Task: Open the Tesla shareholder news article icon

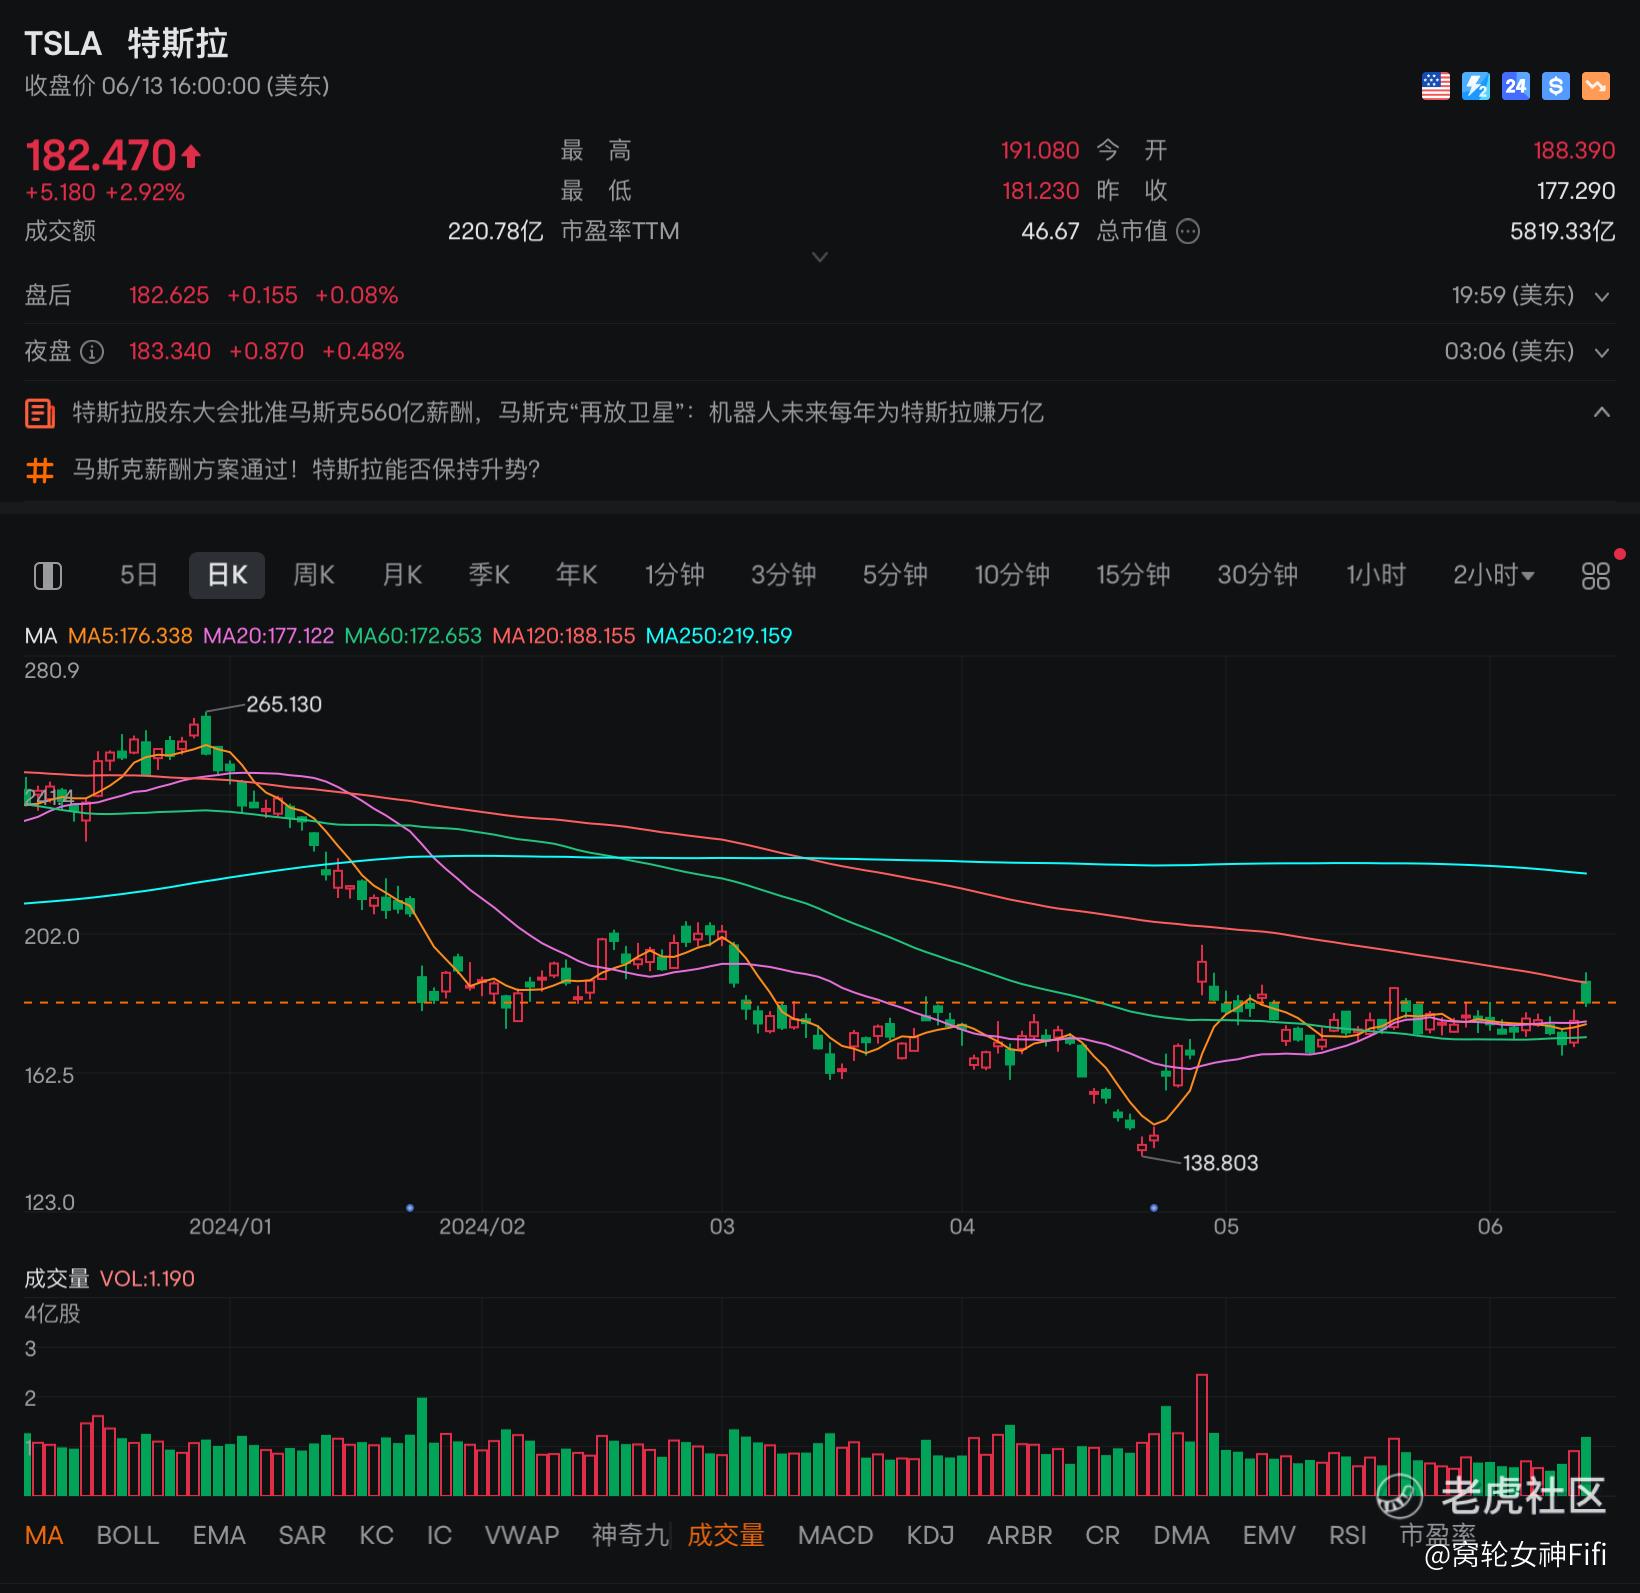Action: coord(40,413)
